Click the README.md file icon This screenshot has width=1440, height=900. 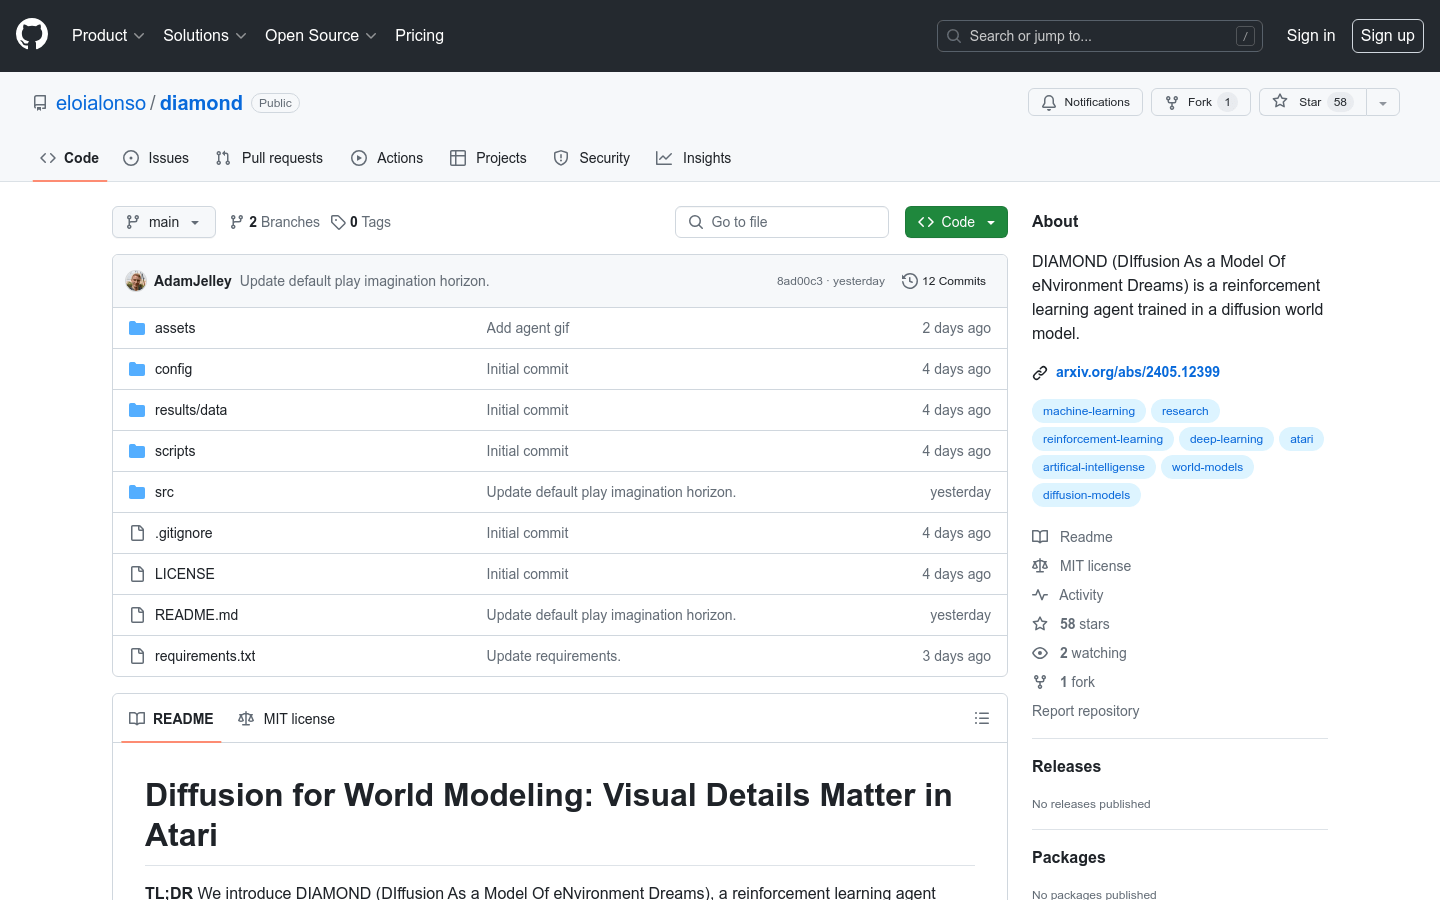[137, 615]
